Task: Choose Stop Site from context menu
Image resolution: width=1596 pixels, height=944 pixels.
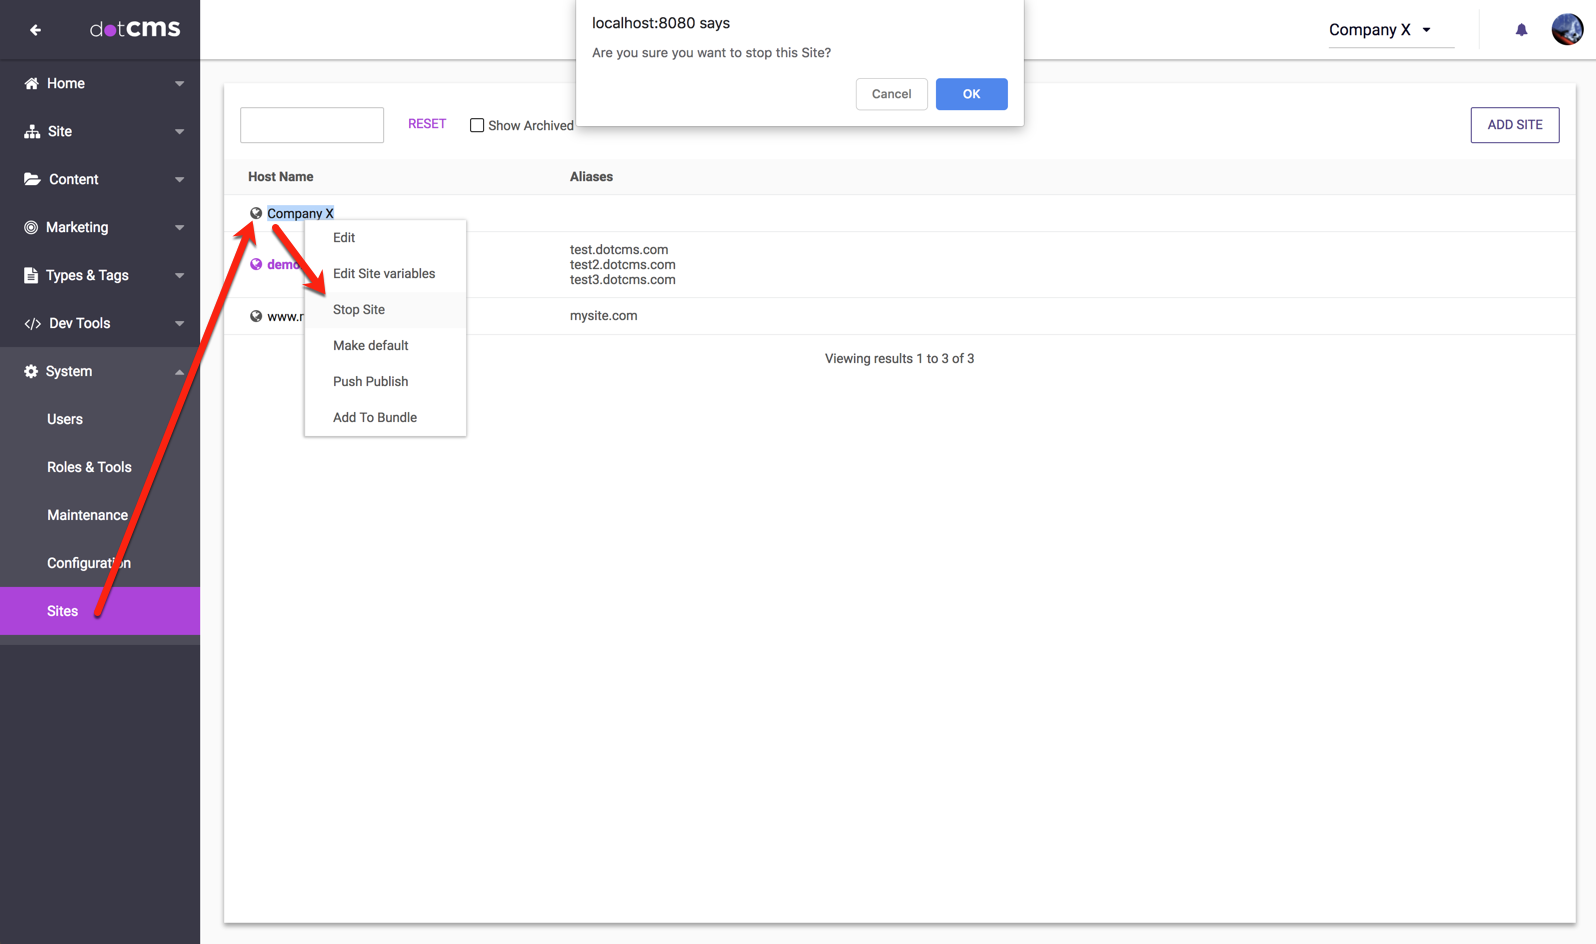Action: point(359,310)
